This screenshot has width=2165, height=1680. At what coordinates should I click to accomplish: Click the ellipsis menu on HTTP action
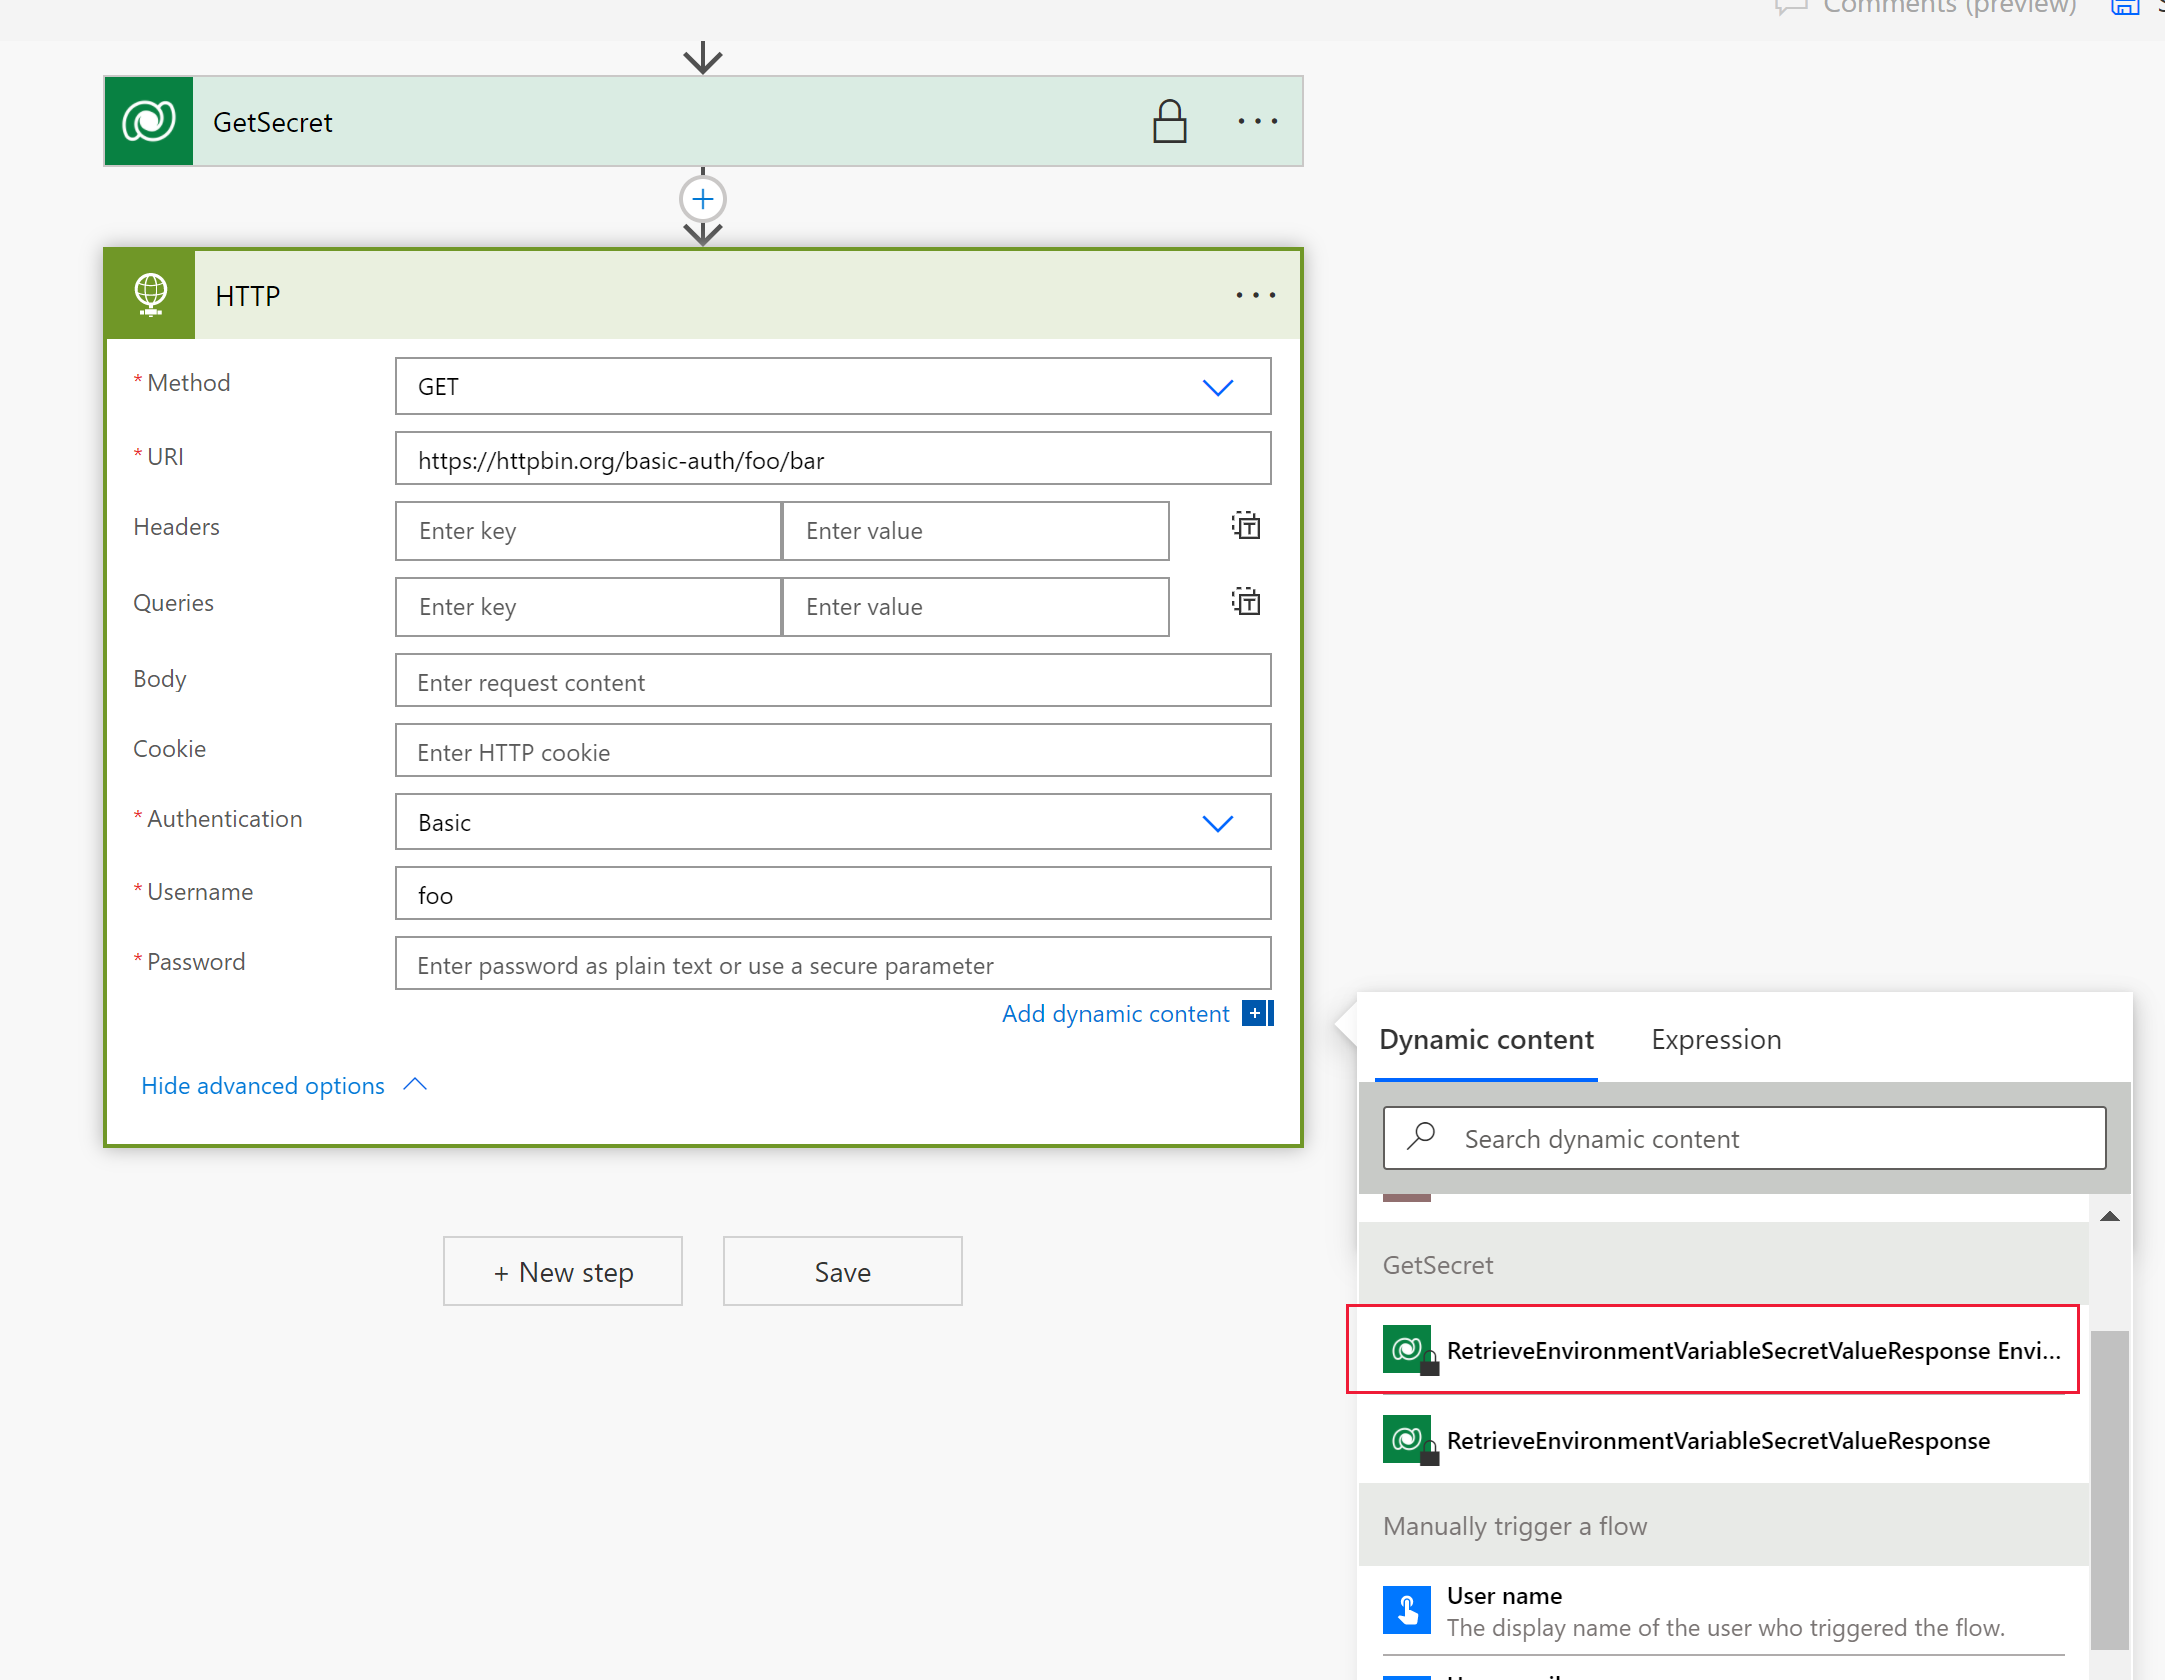(1256, 293)
